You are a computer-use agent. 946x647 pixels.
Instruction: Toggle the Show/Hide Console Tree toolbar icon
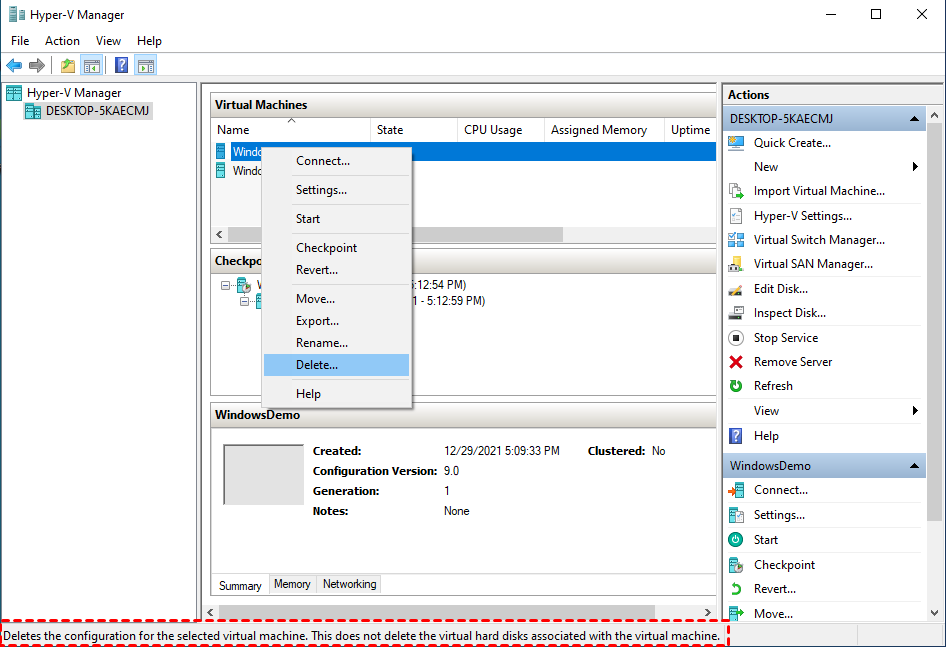(x=92, y=65)
